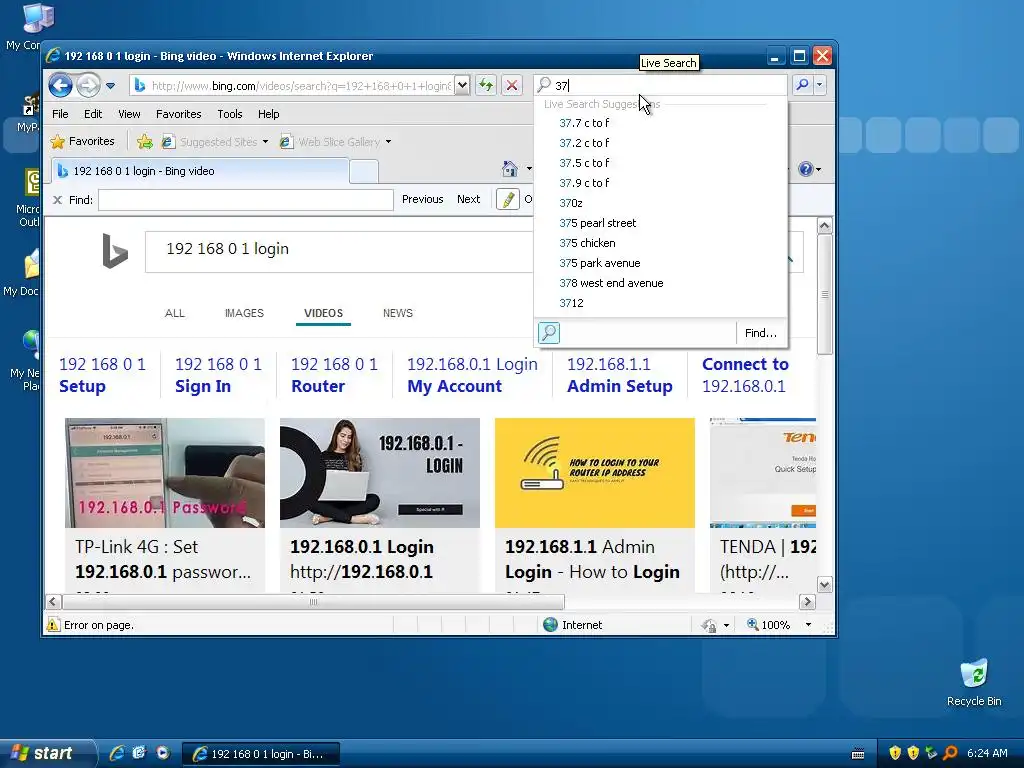Click Next in the Find bar
The image size is (1024, 768).
pyautogui.click(x=468, y=199)
